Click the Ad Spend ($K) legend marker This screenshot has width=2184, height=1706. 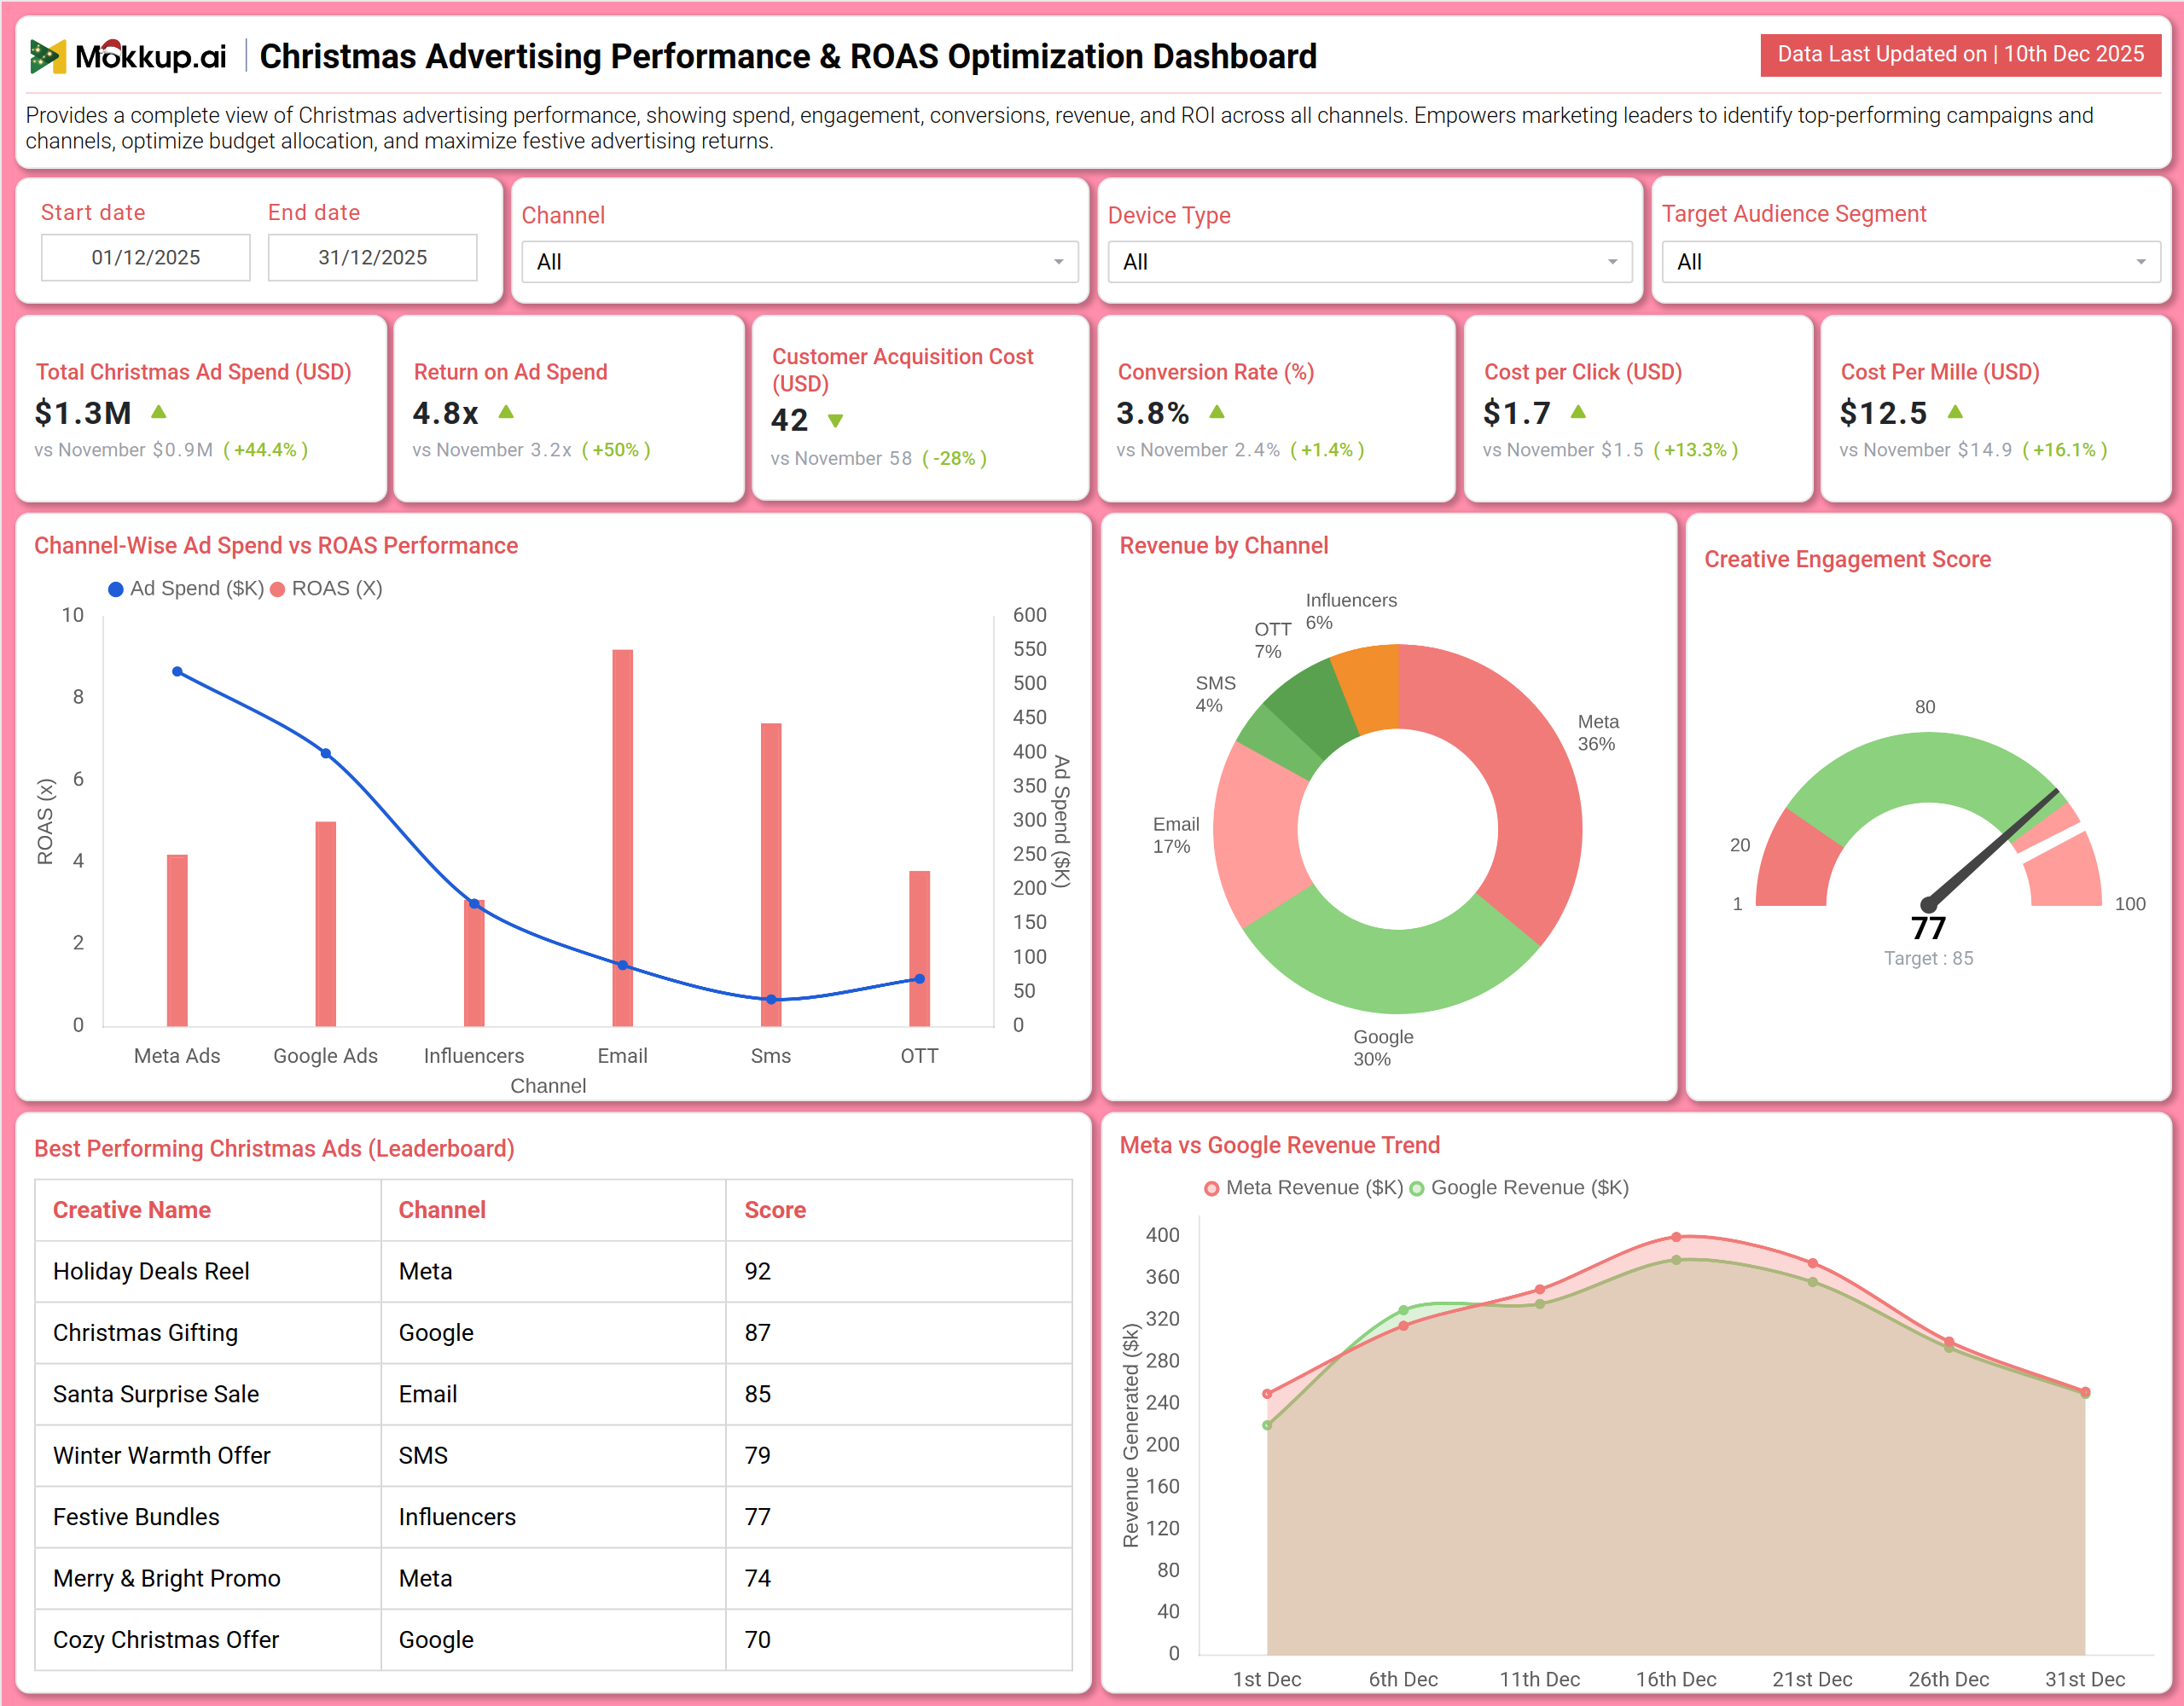(116, 589)
